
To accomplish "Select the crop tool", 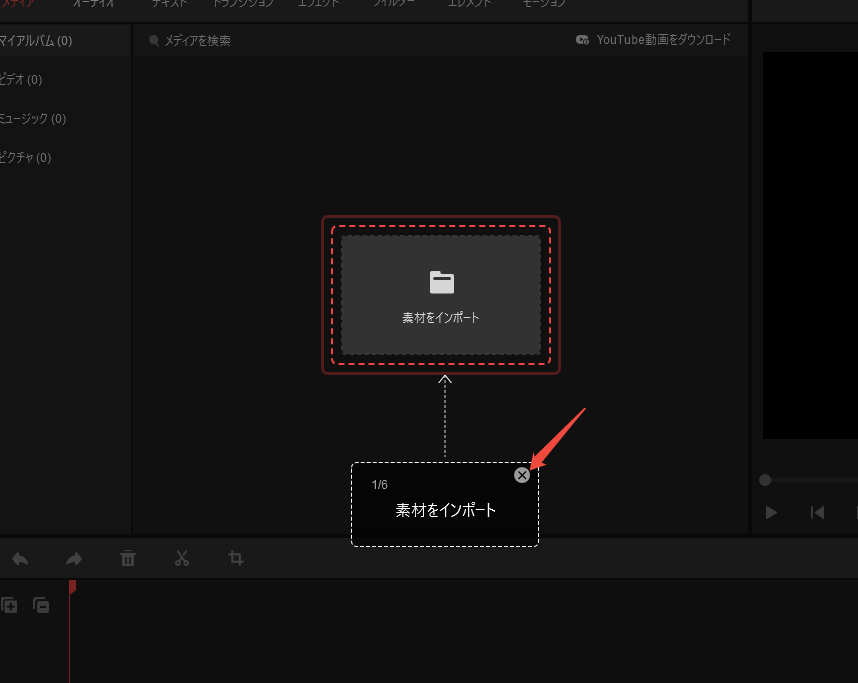I will [236, 558].
